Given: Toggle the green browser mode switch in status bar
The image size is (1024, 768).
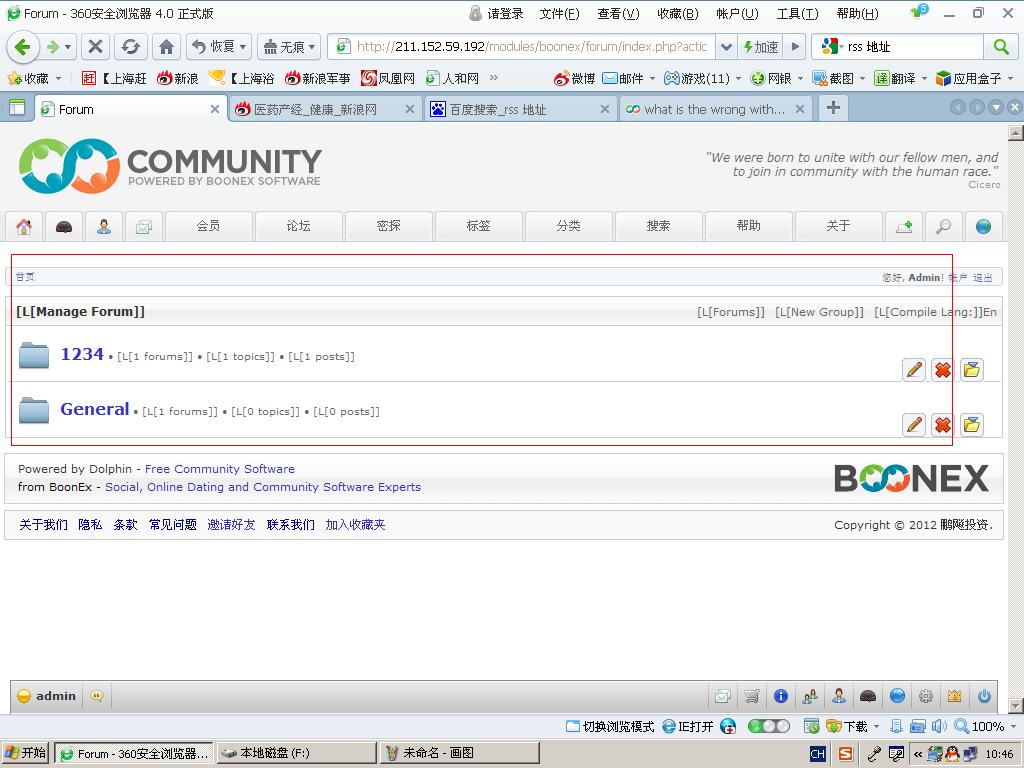Looking at the screenshot, I should point(768,726).
